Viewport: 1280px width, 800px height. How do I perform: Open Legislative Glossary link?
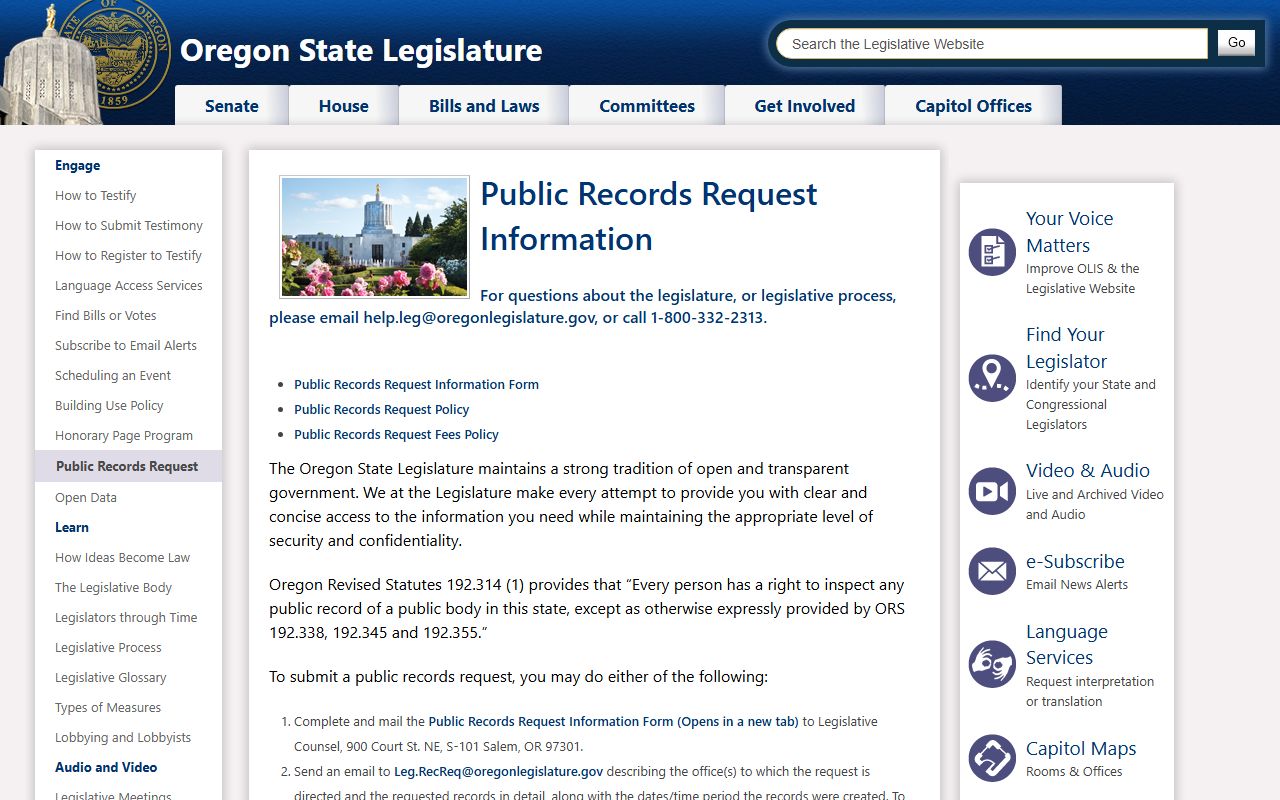[111, 677]
